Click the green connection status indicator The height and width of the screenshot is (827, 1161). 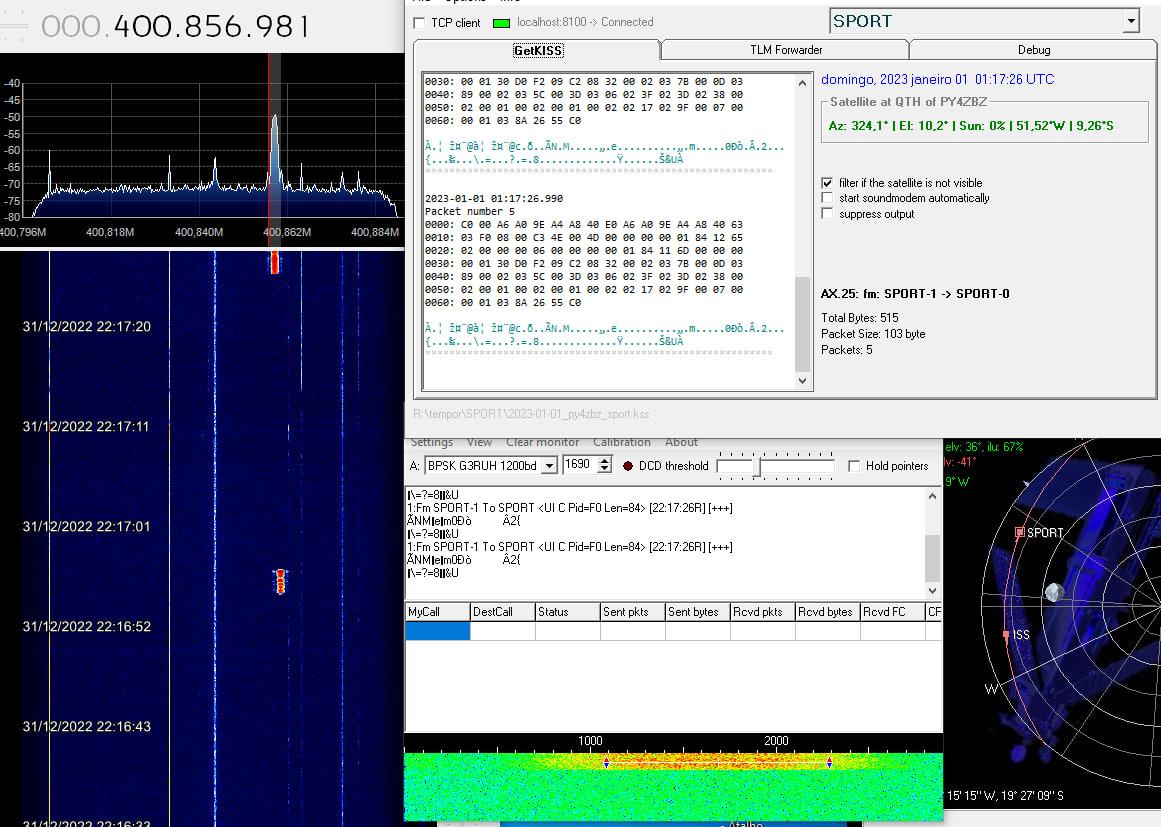pos(501,22)
